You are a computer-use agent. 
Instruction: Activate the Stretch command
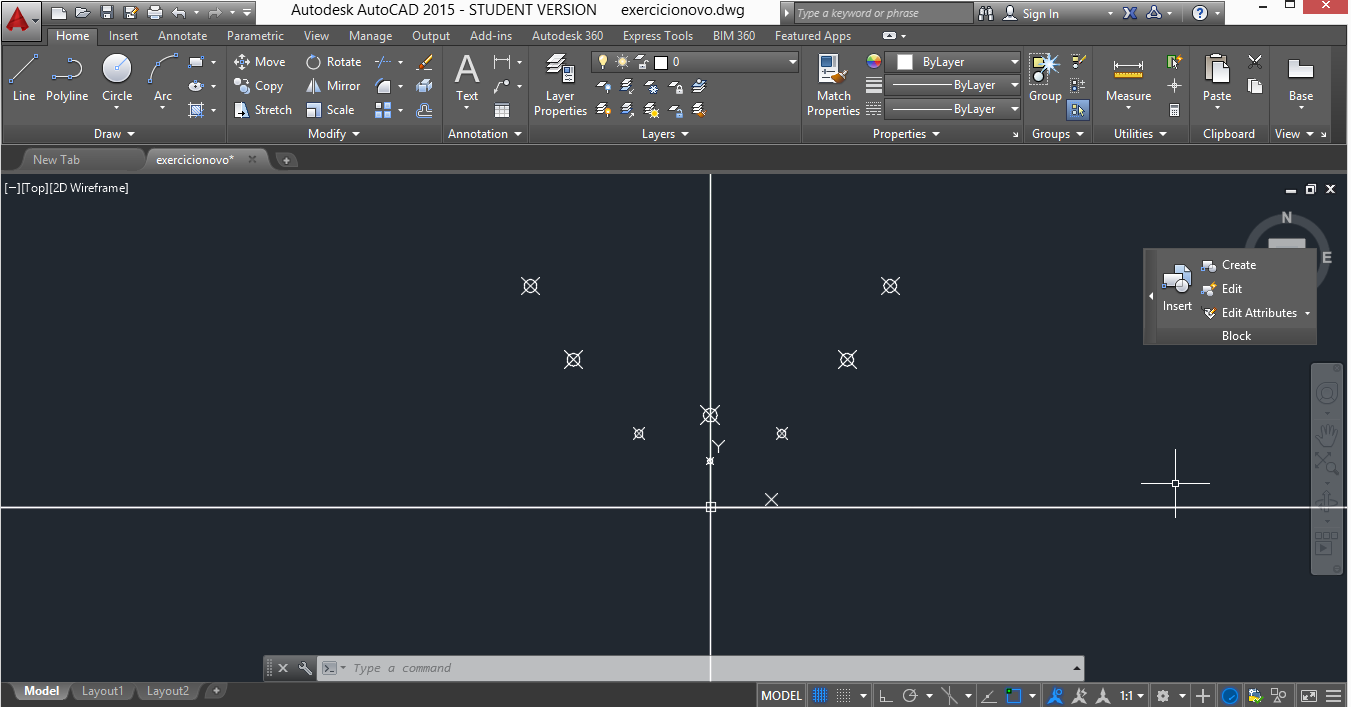tap(263, 110)
